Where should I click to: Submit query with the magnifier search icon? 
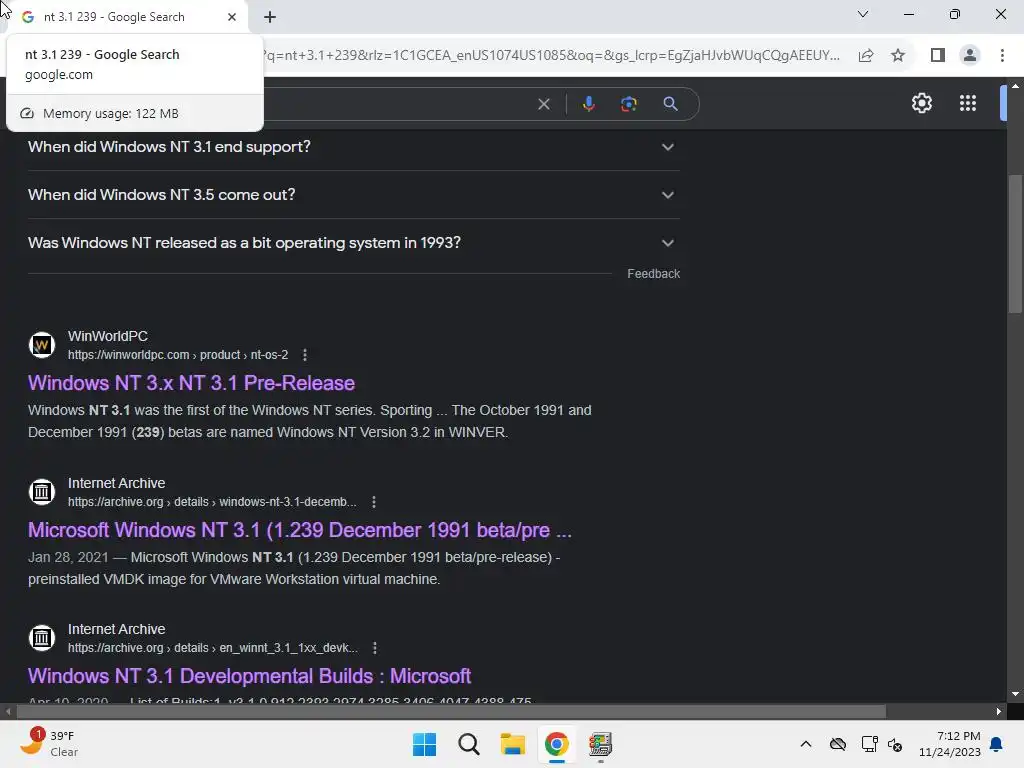(x=670, y=104)
